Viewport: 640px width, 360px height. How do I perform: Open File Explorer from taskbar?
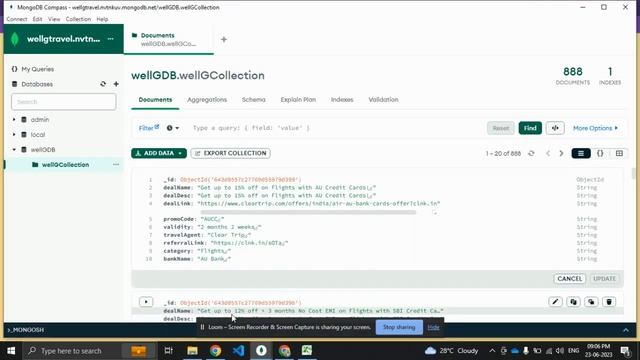point(192,351)
